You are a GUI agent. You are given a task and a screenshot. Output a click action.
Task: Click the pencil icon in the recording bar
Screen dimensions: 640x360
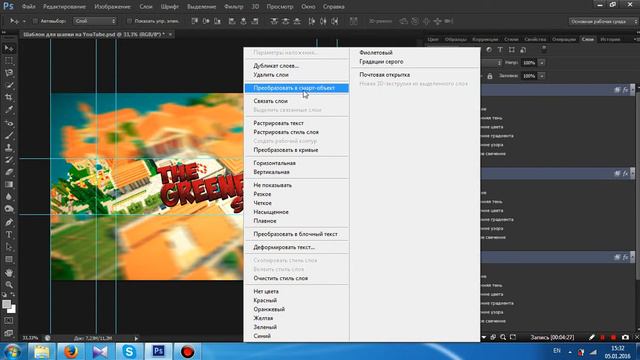[x=592, y=337]
